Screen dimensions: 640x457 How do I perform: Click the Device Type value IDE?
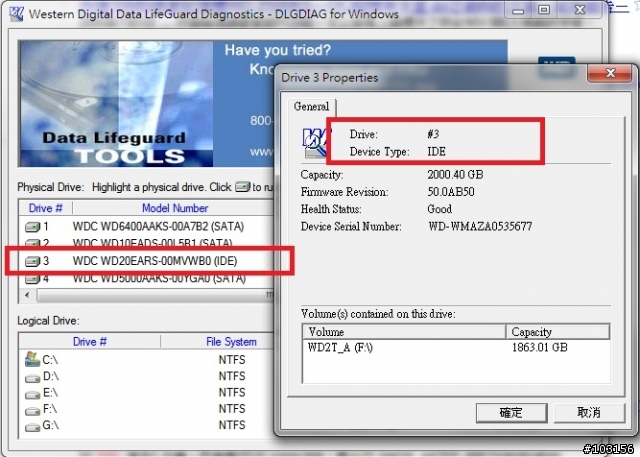tap(436, 152)
